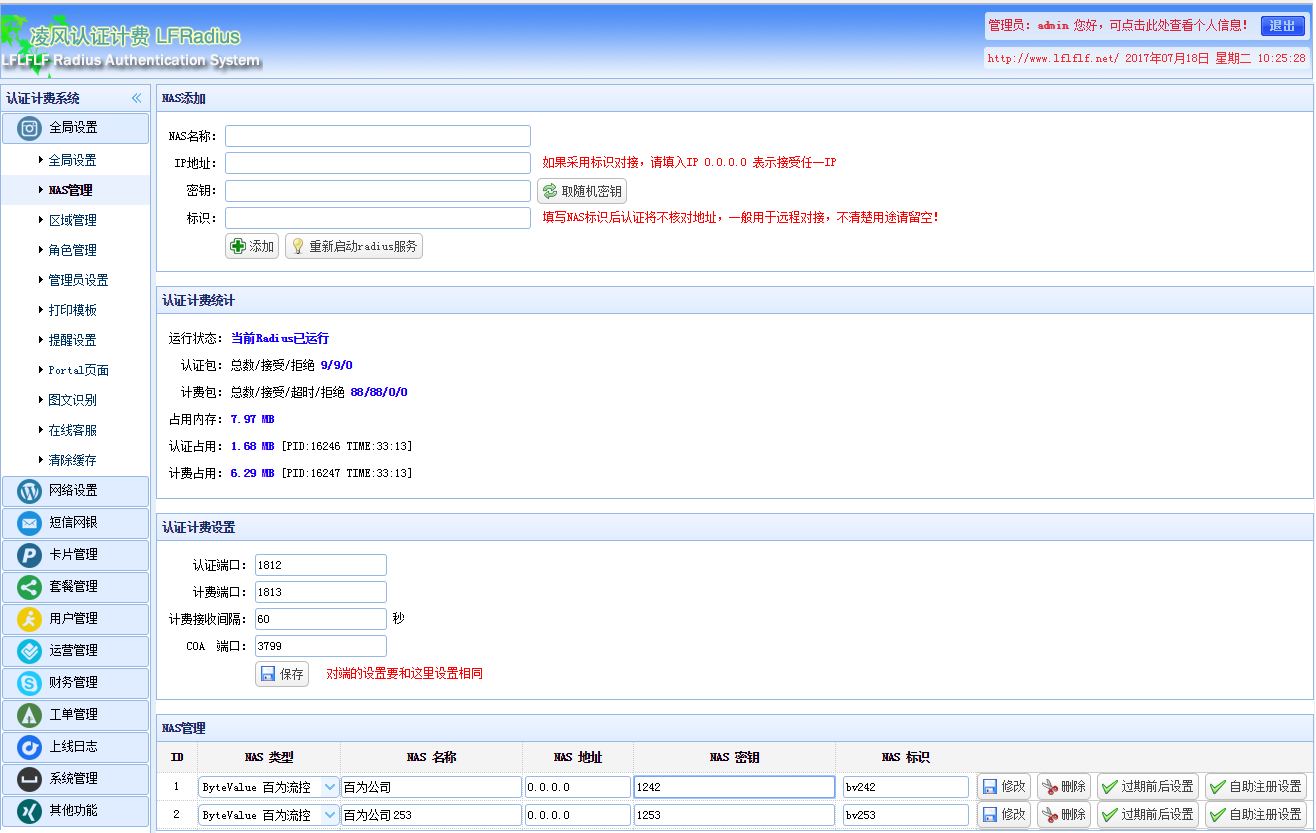Click the 卡片管理 P icon
Viewport: 1316px width, 833px height.
coord(30,555)
